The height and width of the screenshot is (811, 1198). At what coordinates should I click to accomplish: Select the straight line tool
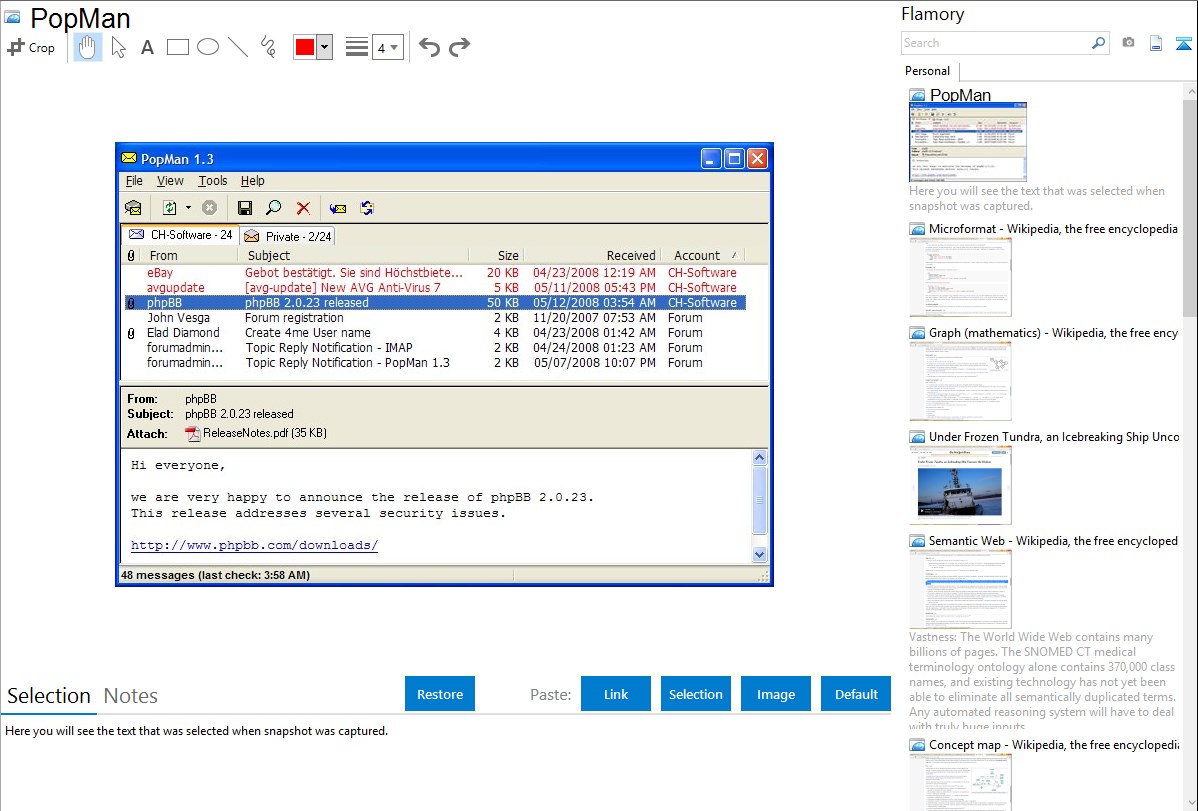coord(238,47)
